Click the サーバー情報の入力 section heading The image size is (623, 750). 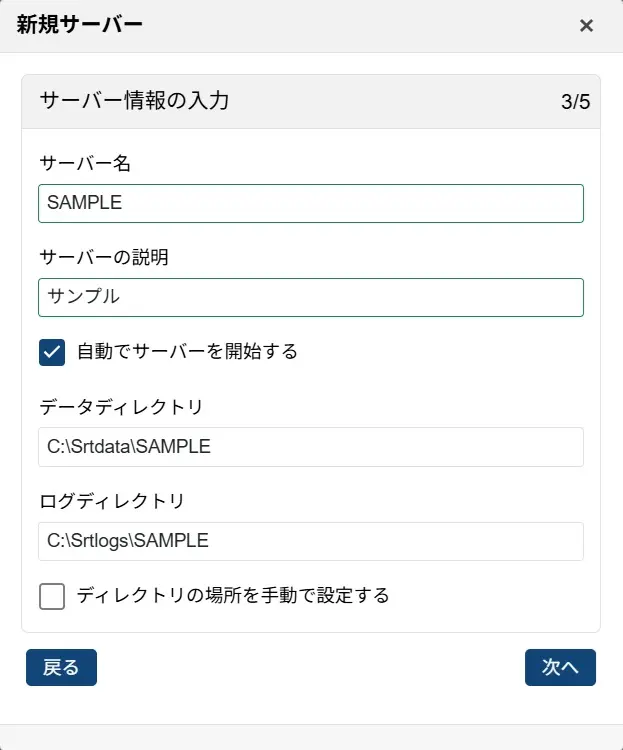pyautogui.click(x=135, y=101)
